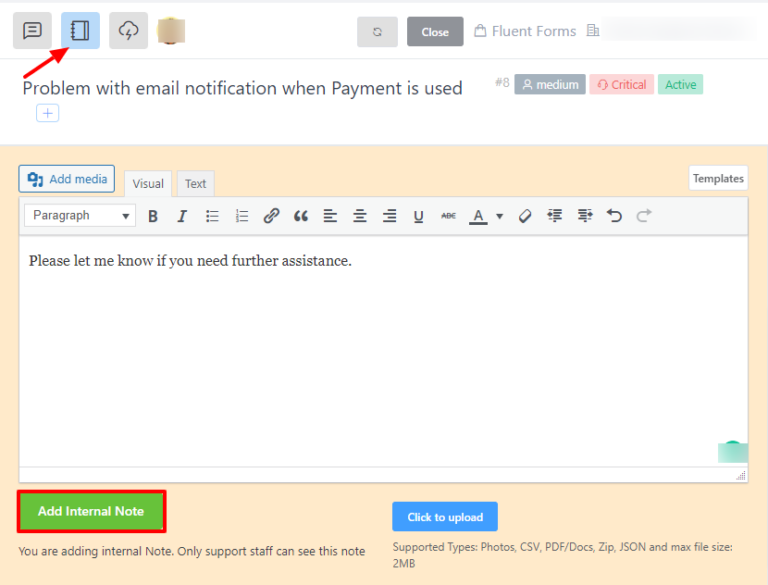Select the internal note notebook icon
The height and width of the screenshot is (585, 768).
point(80,31)
